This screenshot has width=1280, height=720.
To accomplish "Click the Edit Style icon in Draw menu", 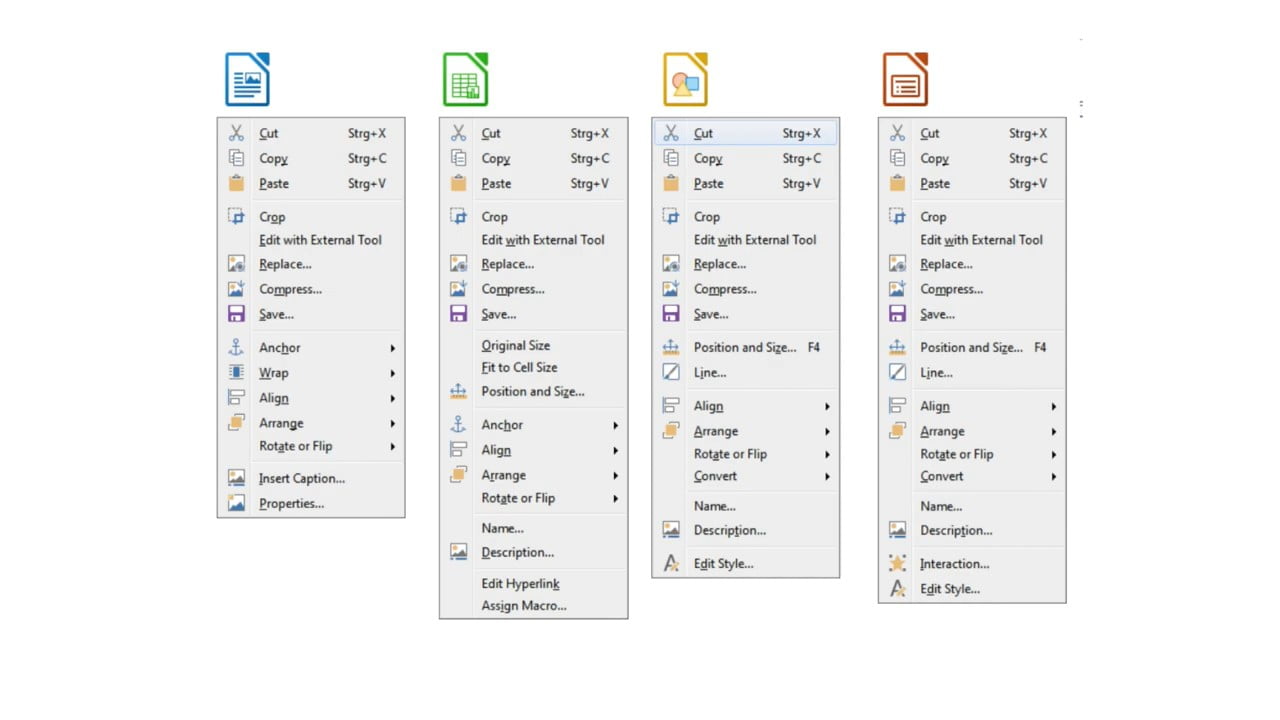I will (672, 564).
